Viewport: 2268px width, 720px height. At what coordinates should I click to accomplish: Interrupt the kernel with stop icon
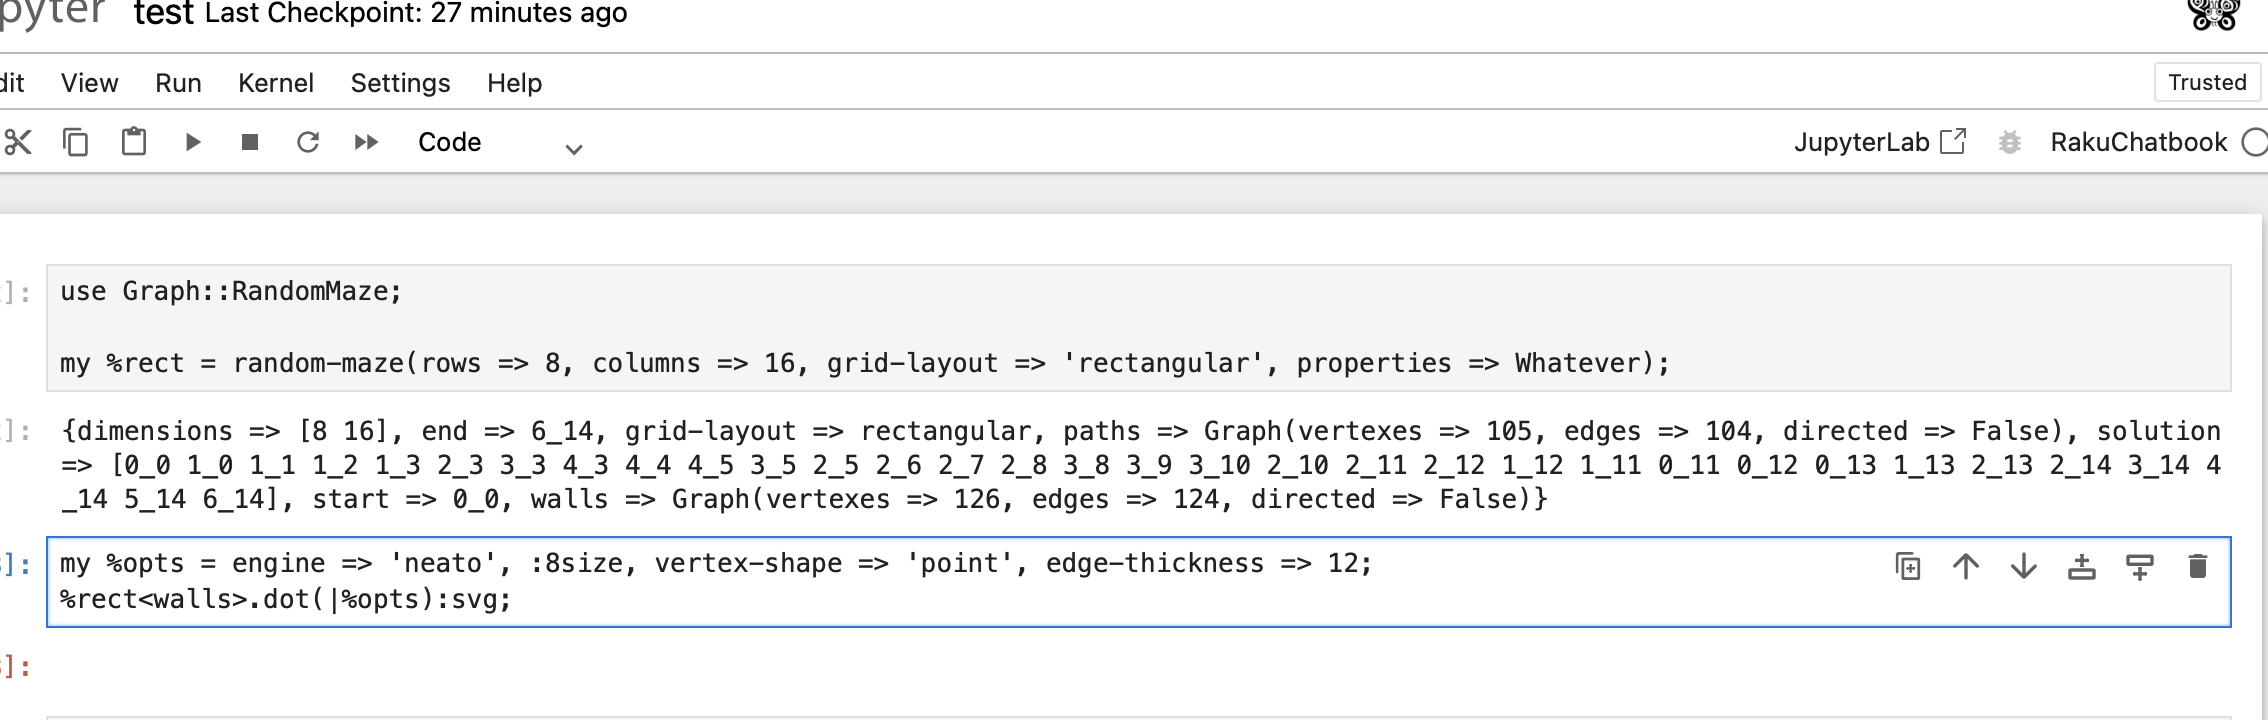pos(250,142)
